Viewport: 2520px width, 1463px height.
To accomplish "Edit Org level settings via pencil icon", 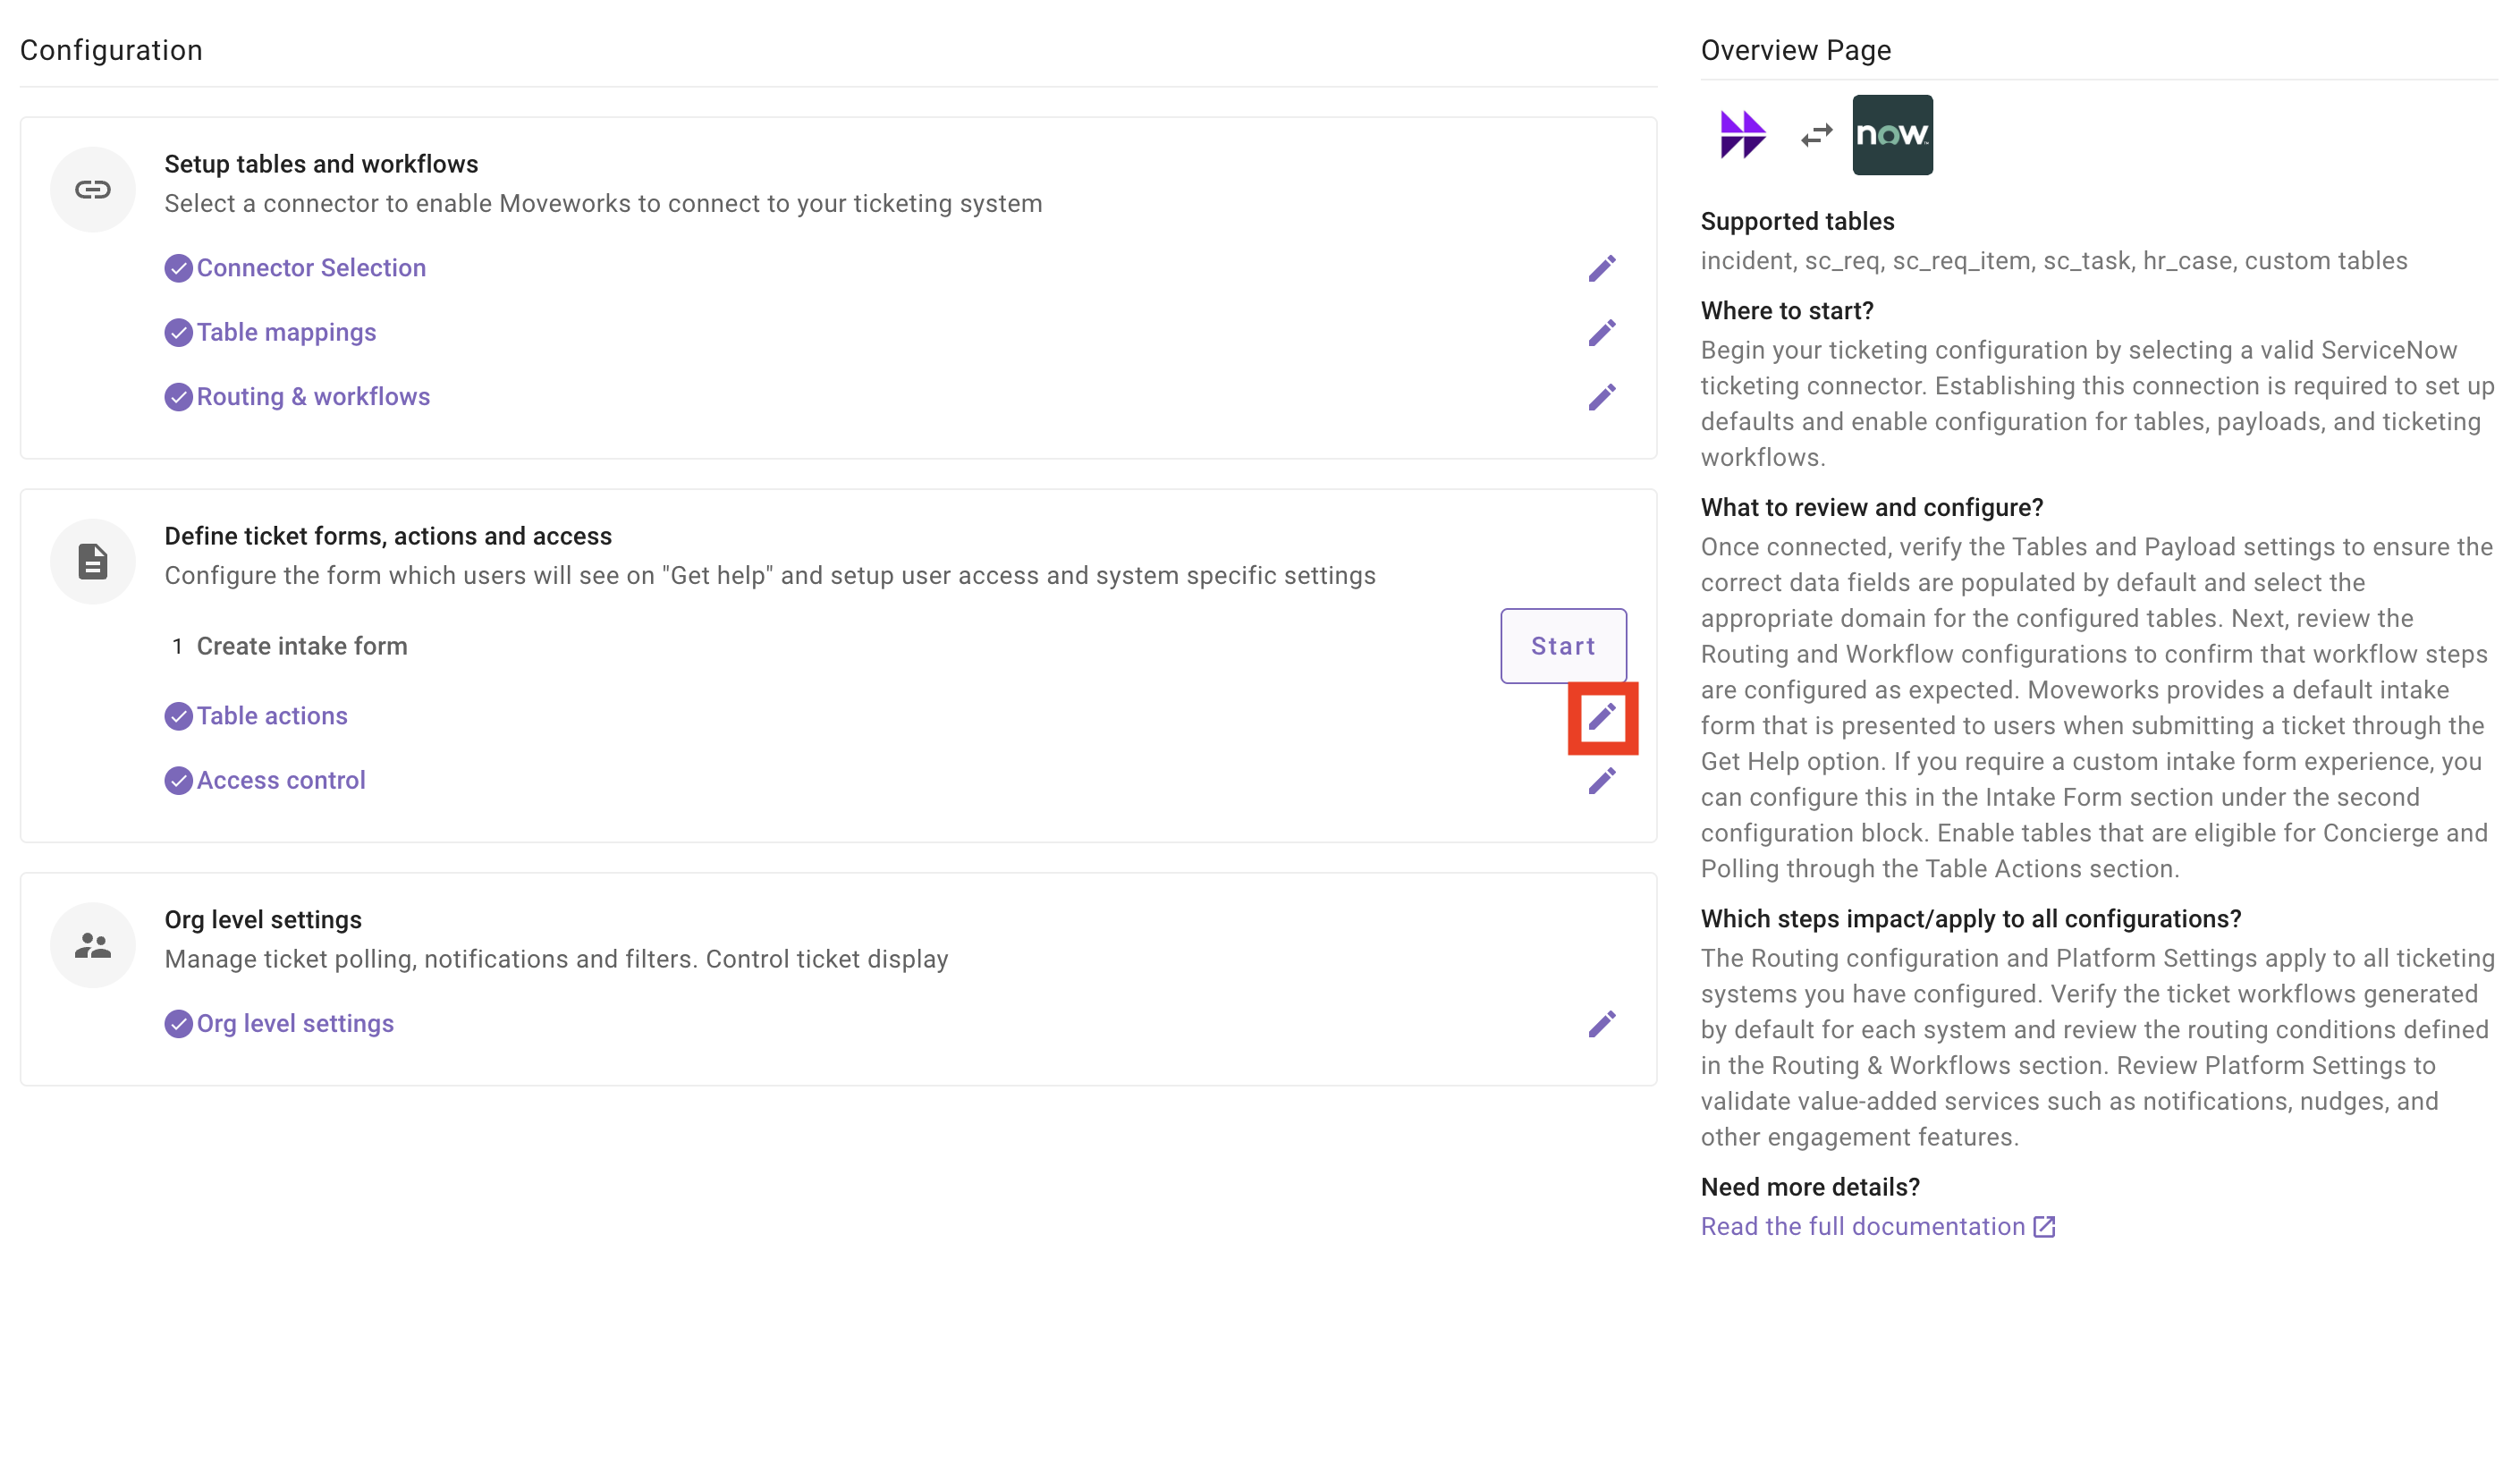I will tap(1601, 1024).
